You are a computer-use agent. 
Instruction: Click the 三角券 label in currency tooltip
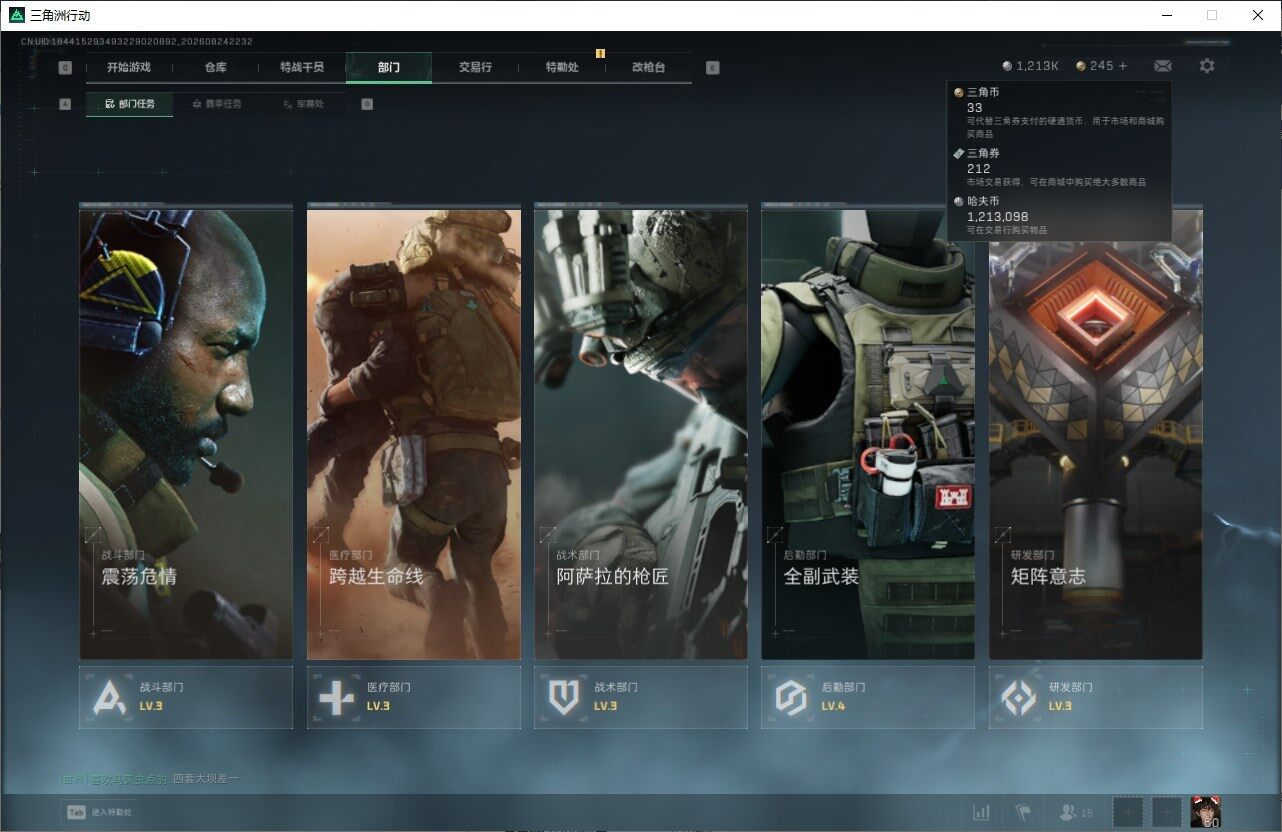tap(983, 153)
